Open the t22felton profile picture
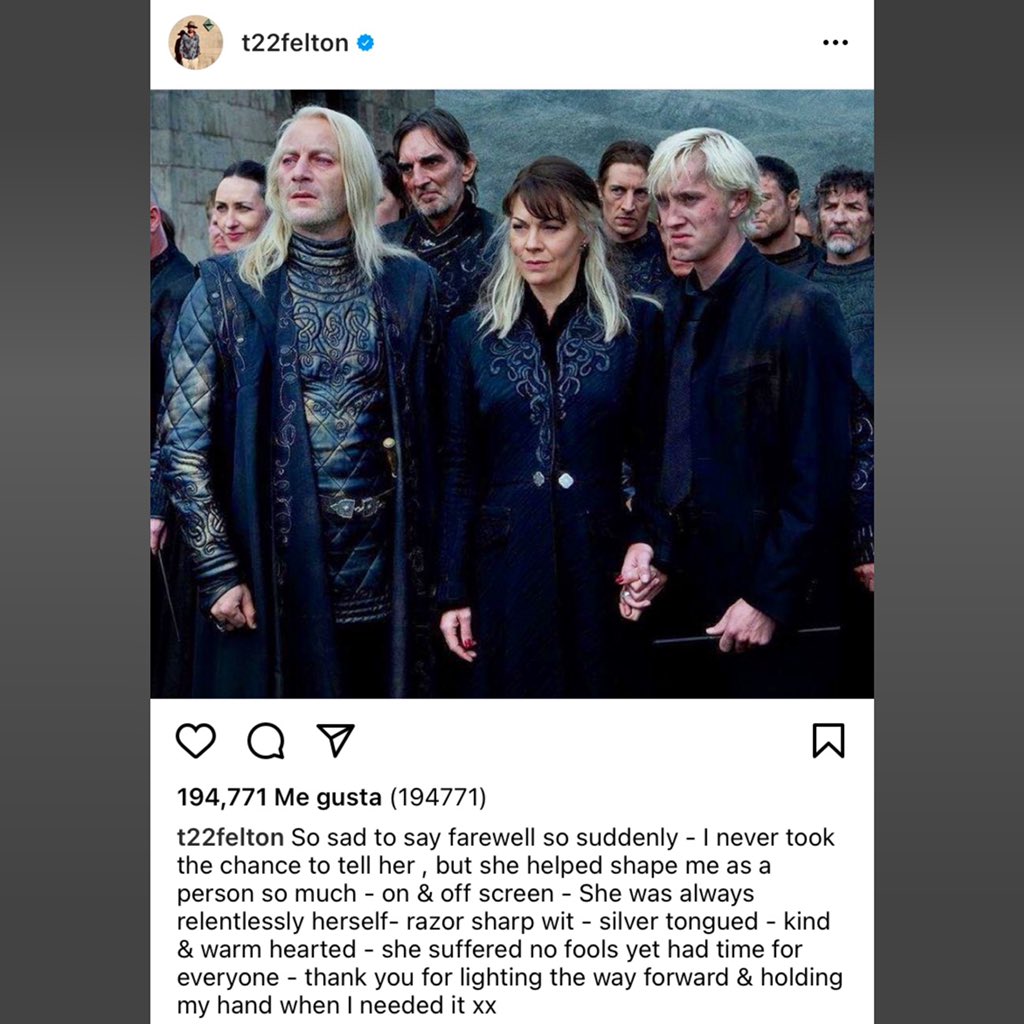Screen dimensions: 1024x1024 coord(196,42)
